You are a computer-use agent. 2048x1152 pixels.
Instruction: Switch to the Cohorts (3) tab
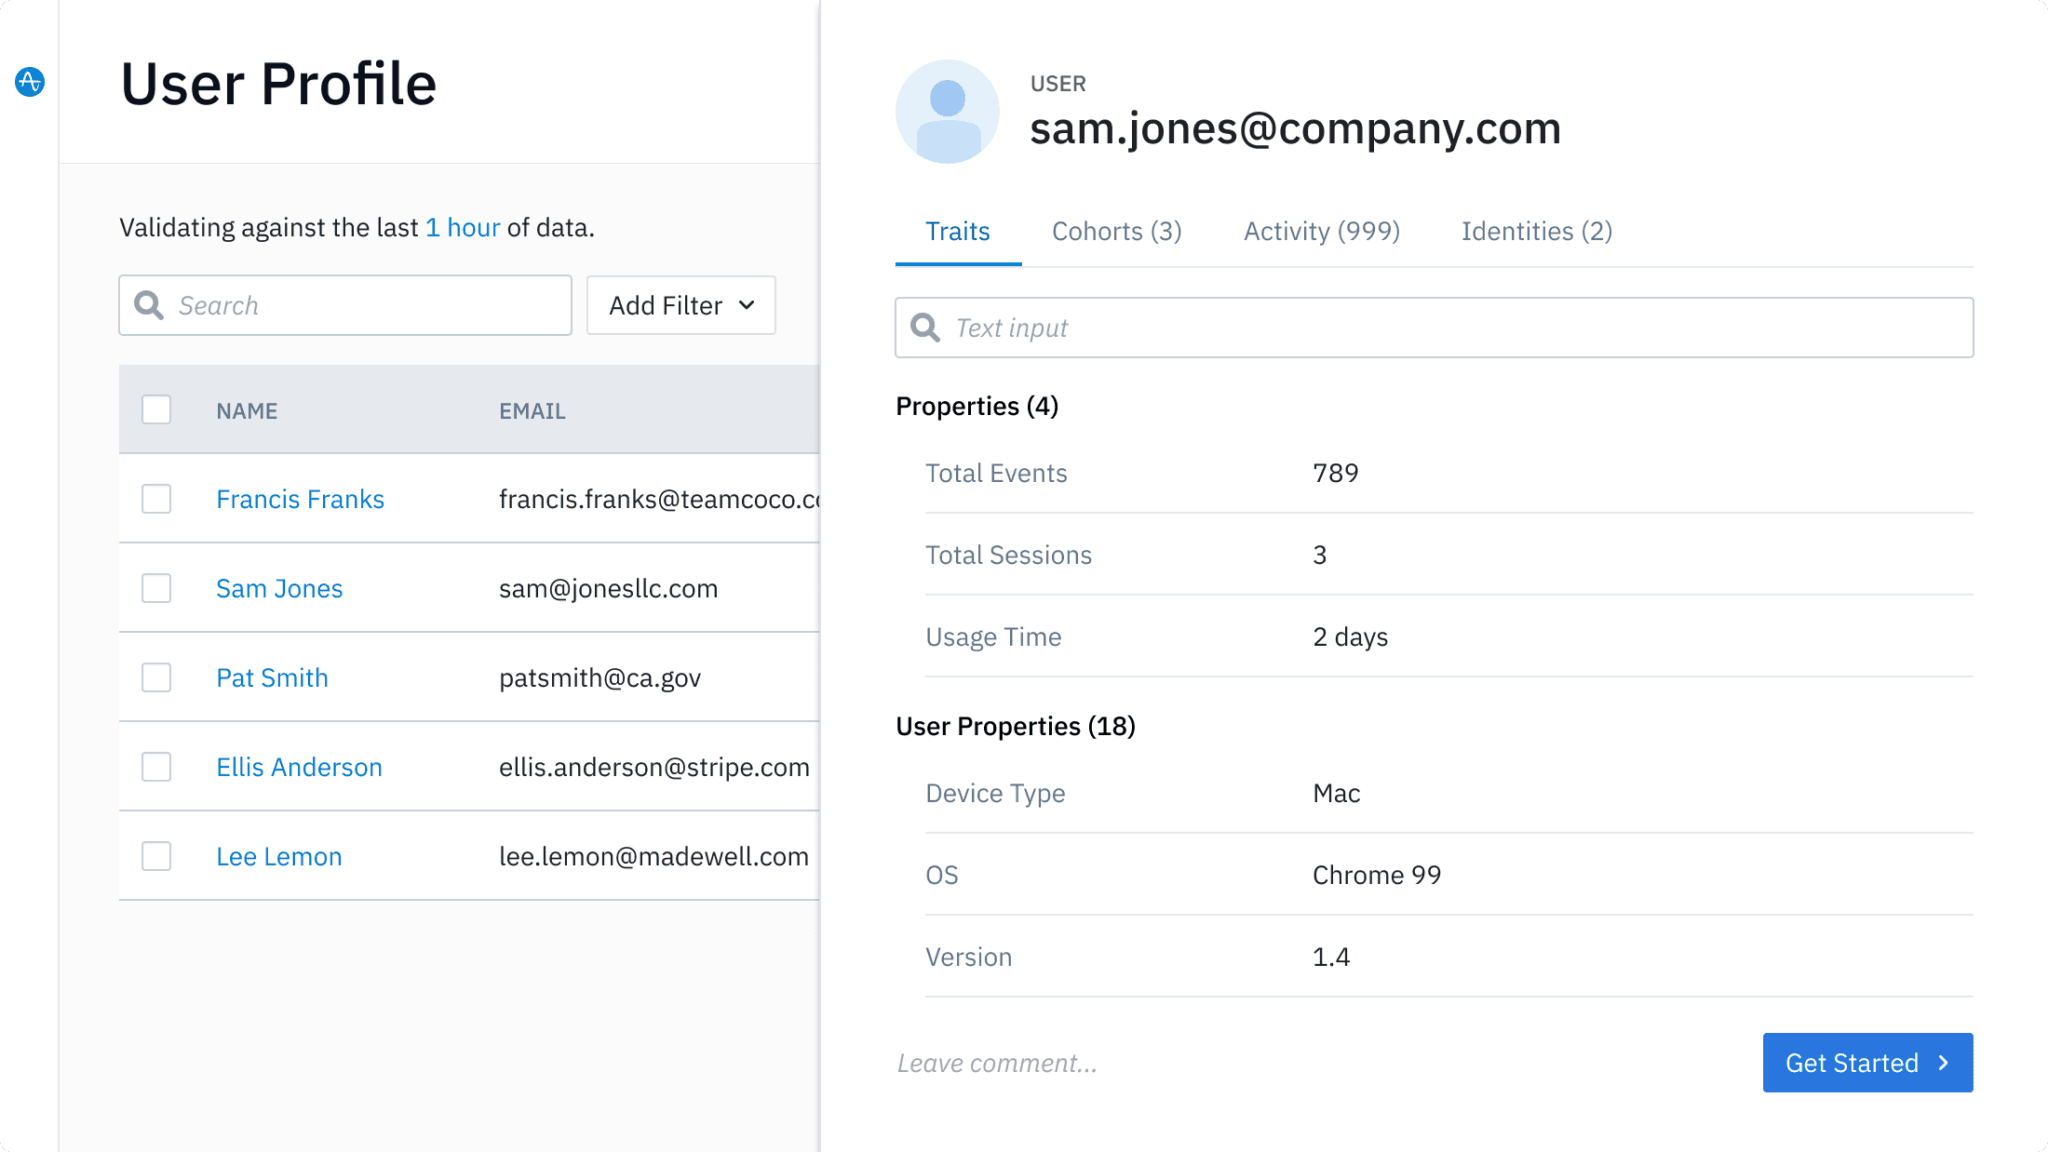1116,231
